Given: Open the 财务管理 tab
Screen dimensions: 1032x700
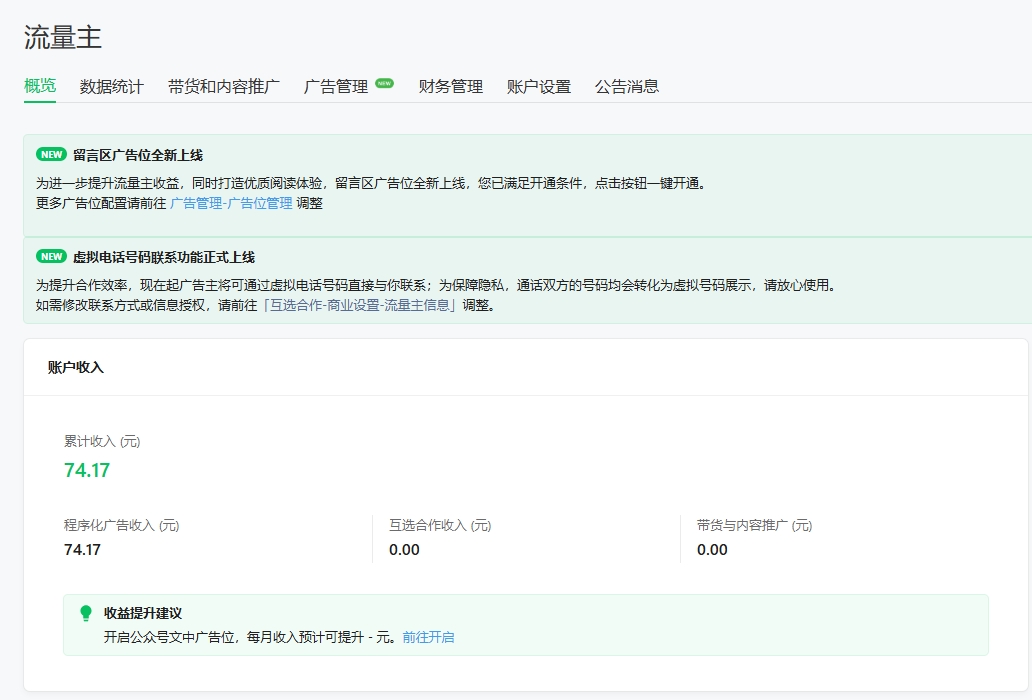Looking at the screenshot, I should [451, 87].
